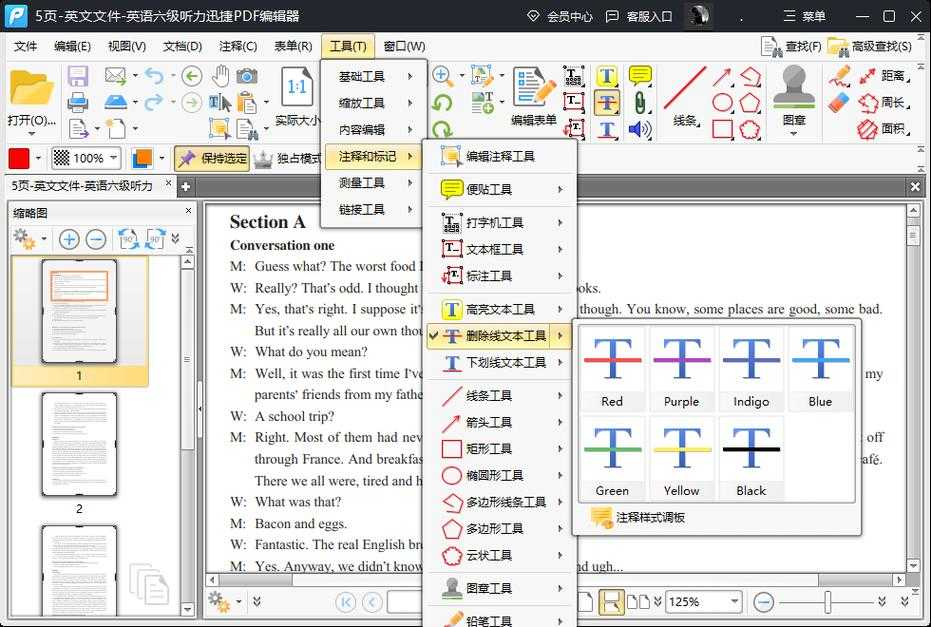Viewport: 931px width, 627px height.
Task: Zoom in thumbnails with plus icon
Action: point(69,239)
